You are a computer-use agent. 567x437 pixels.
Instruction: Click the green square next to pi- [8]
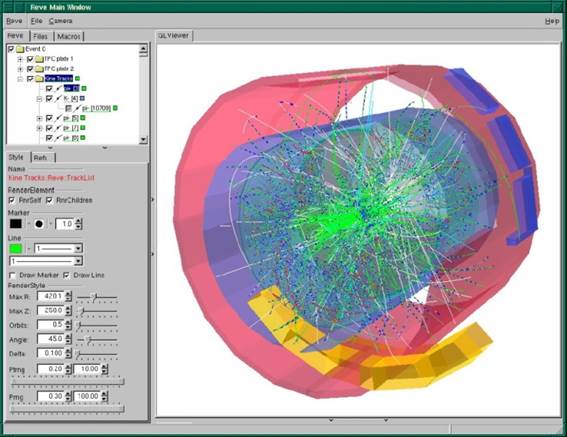point(83,138)
